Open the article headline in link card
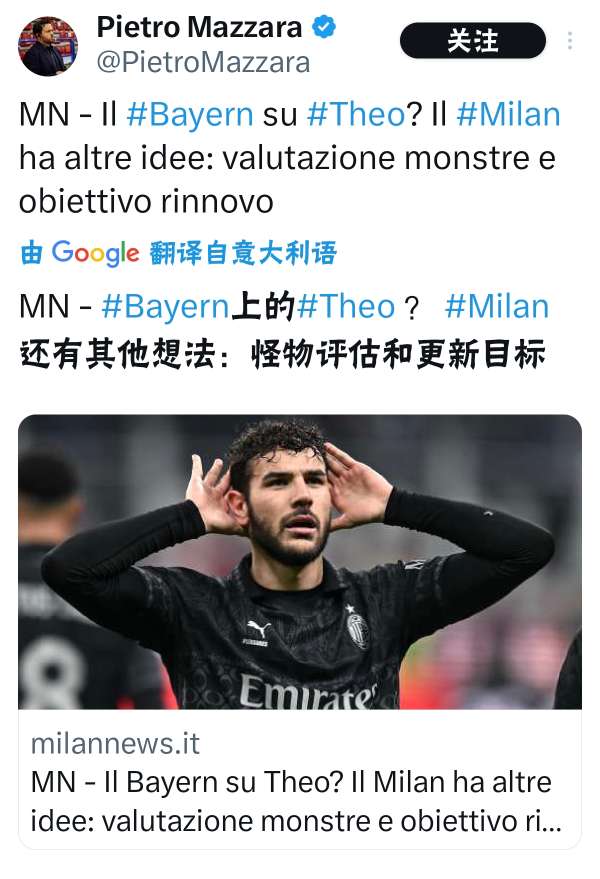Image resolution: width=600 pixels, height=879 pixels. click(x=296, y=802)
